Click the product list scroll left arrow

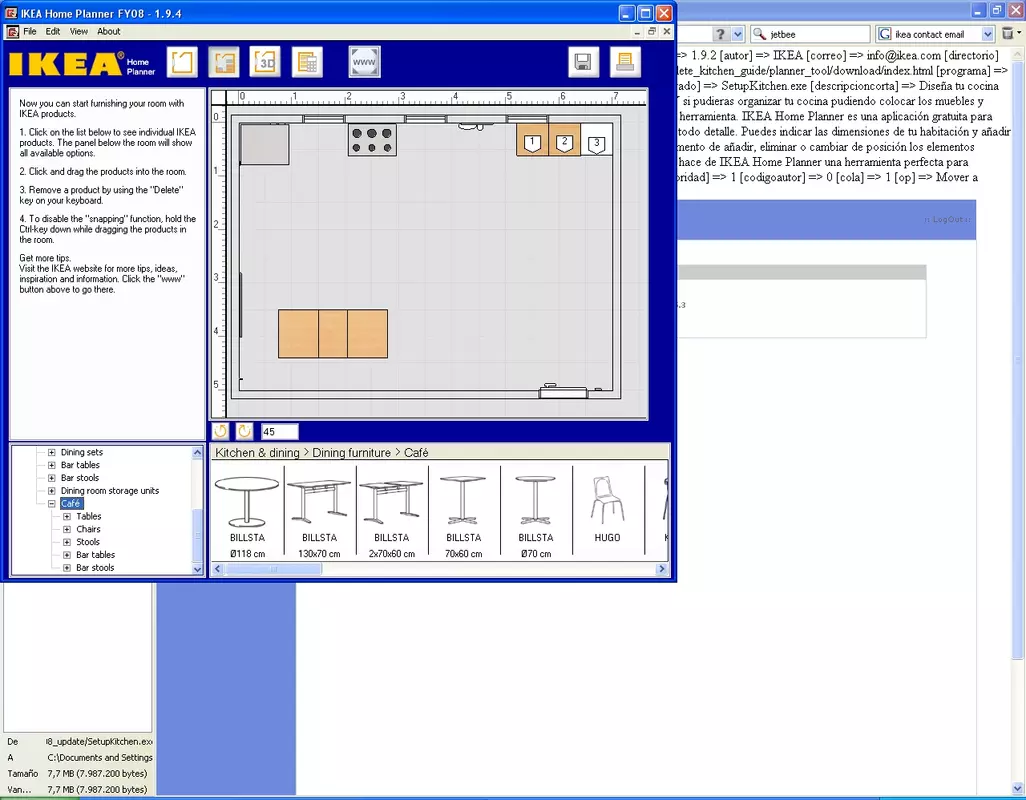click(x=218, y=569)
